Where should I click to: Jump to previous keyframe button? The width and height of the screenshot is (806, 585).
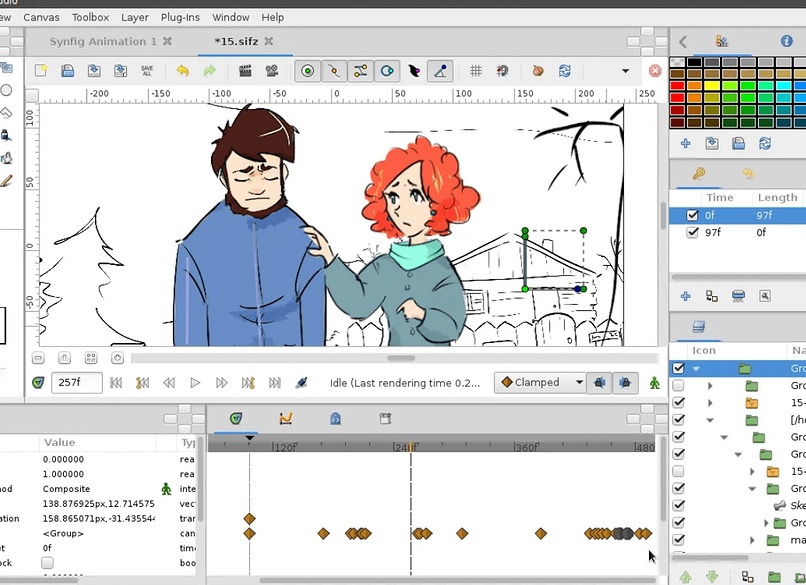[x=142, y=382]
